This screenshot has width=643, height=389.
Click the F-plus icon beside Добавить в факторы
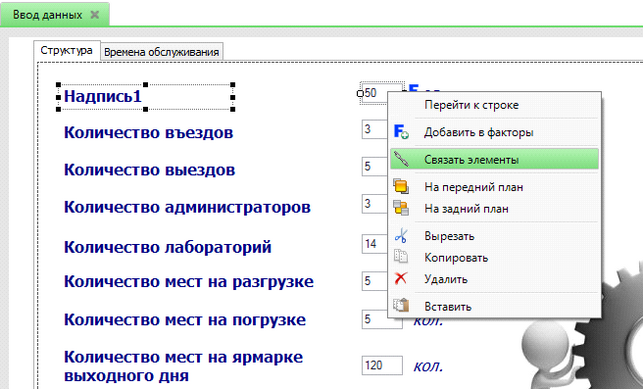coord(401,132)
